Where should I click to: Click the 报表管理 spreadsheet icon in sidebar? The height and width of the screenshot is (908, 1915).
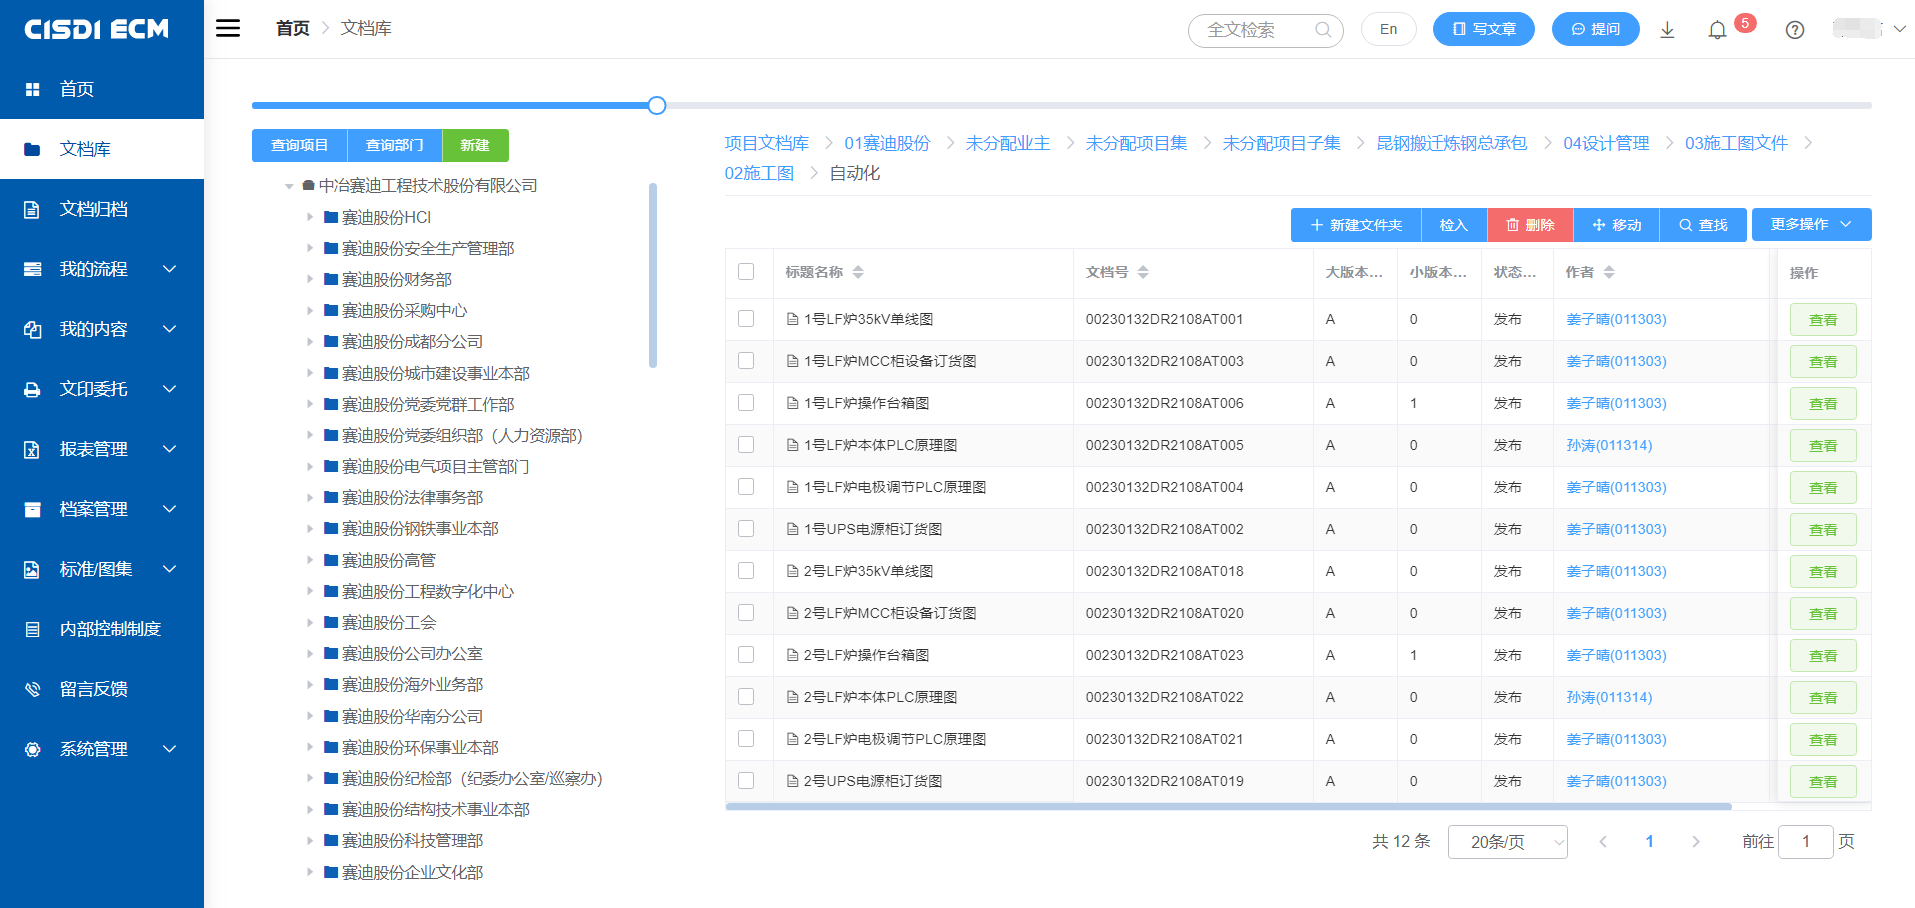tap(32, 449)
